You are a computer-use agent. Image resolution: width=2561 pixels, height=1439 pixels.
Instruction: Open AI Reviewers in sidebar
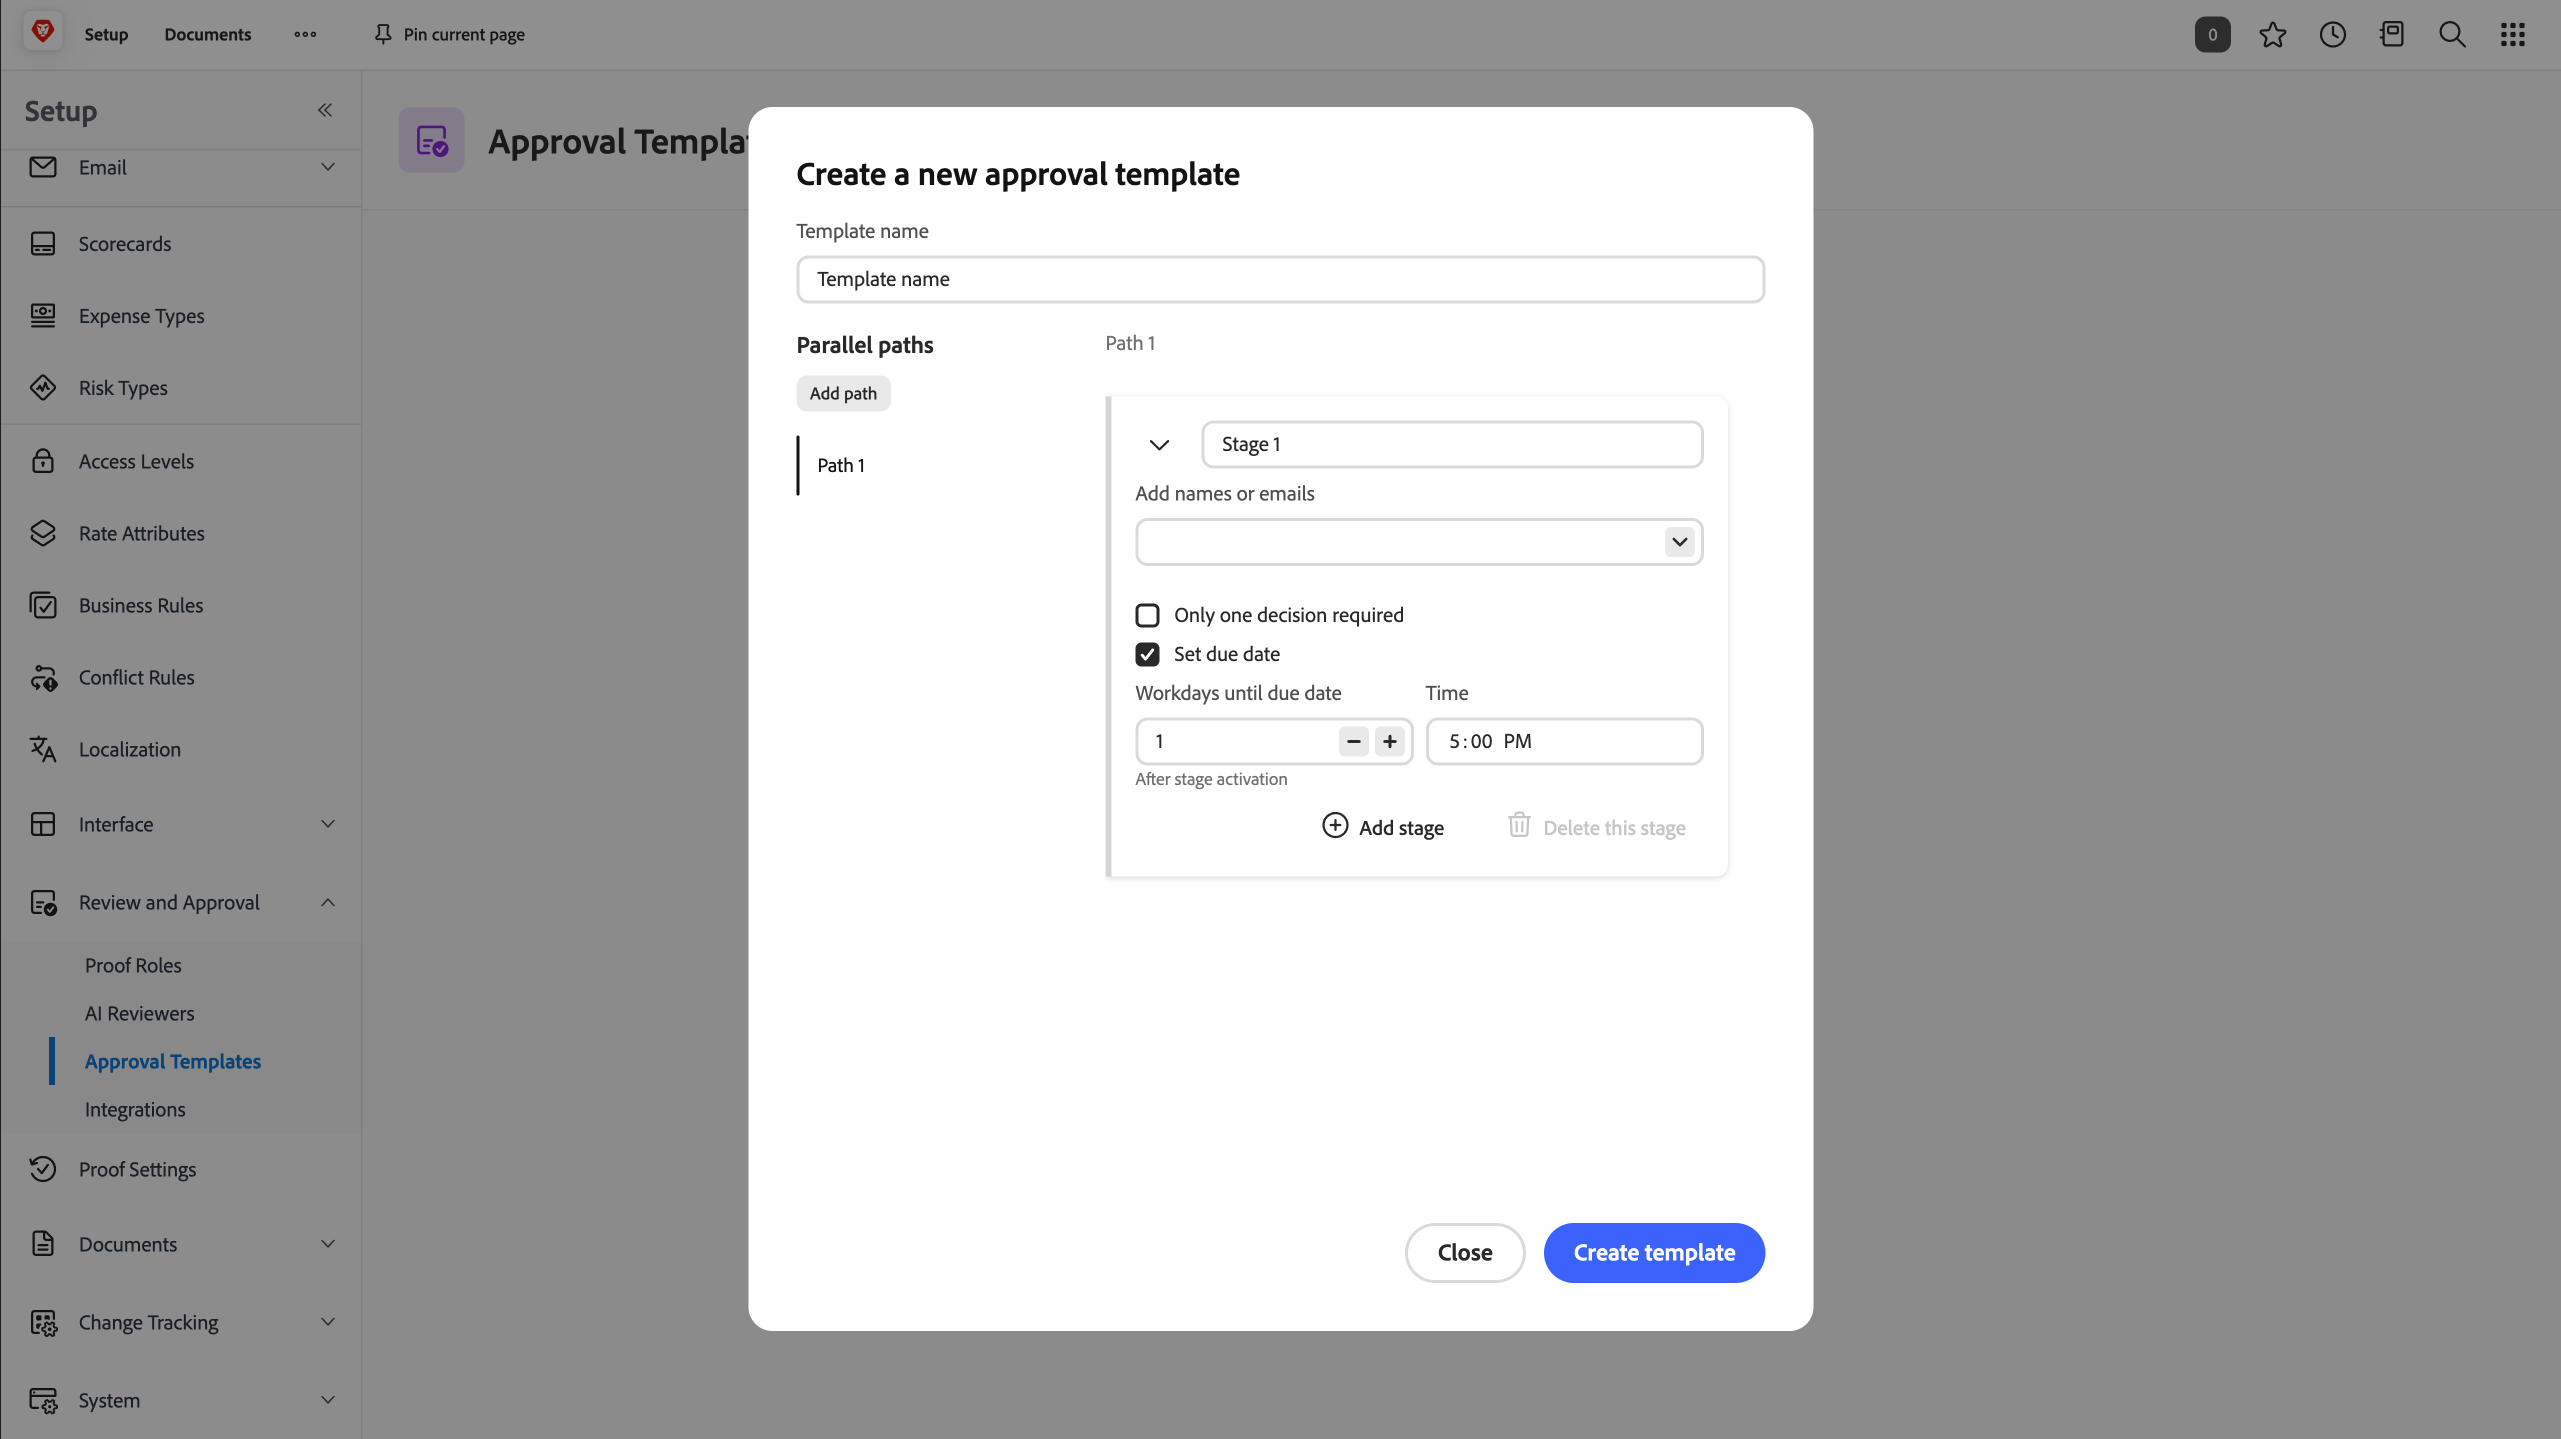tap(139, 1013)
